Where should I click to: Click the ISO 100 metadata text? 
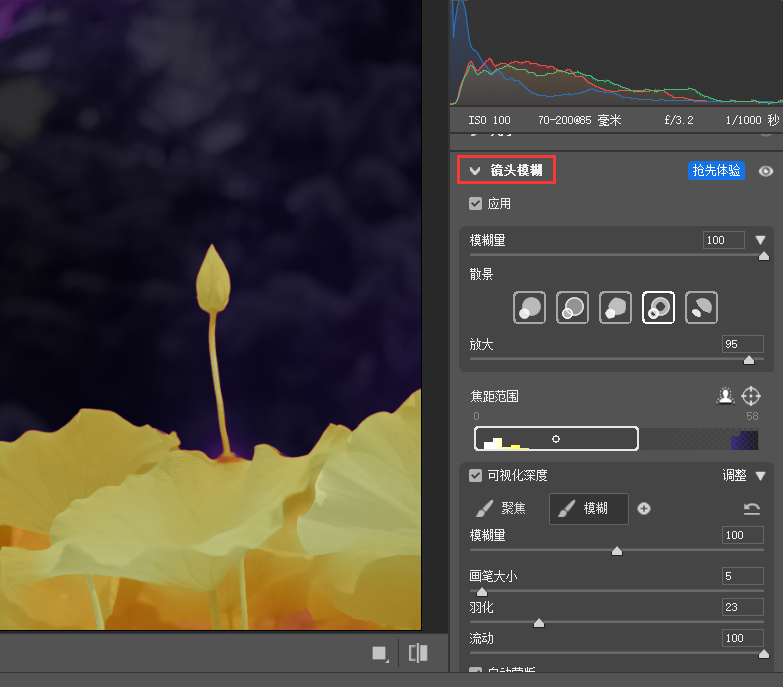(489, 120)
